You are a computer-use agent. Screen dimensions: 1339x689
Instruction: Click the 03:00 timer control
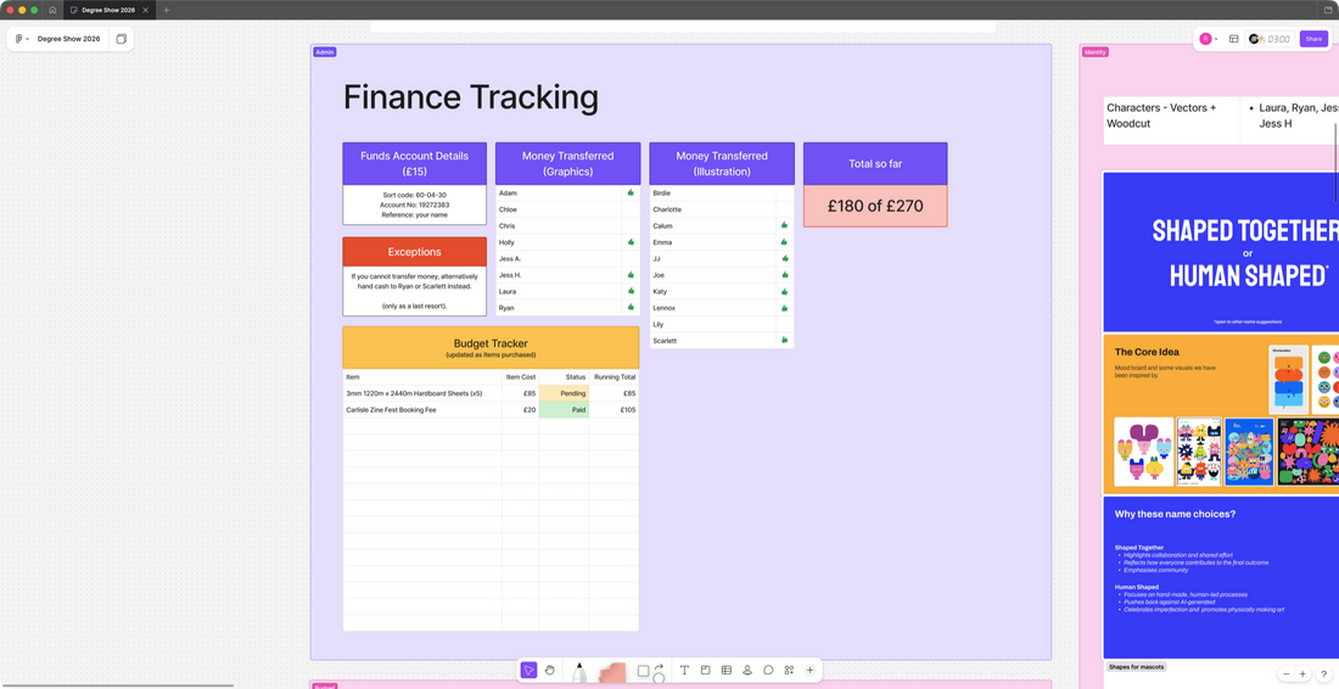coord(1277,39)
